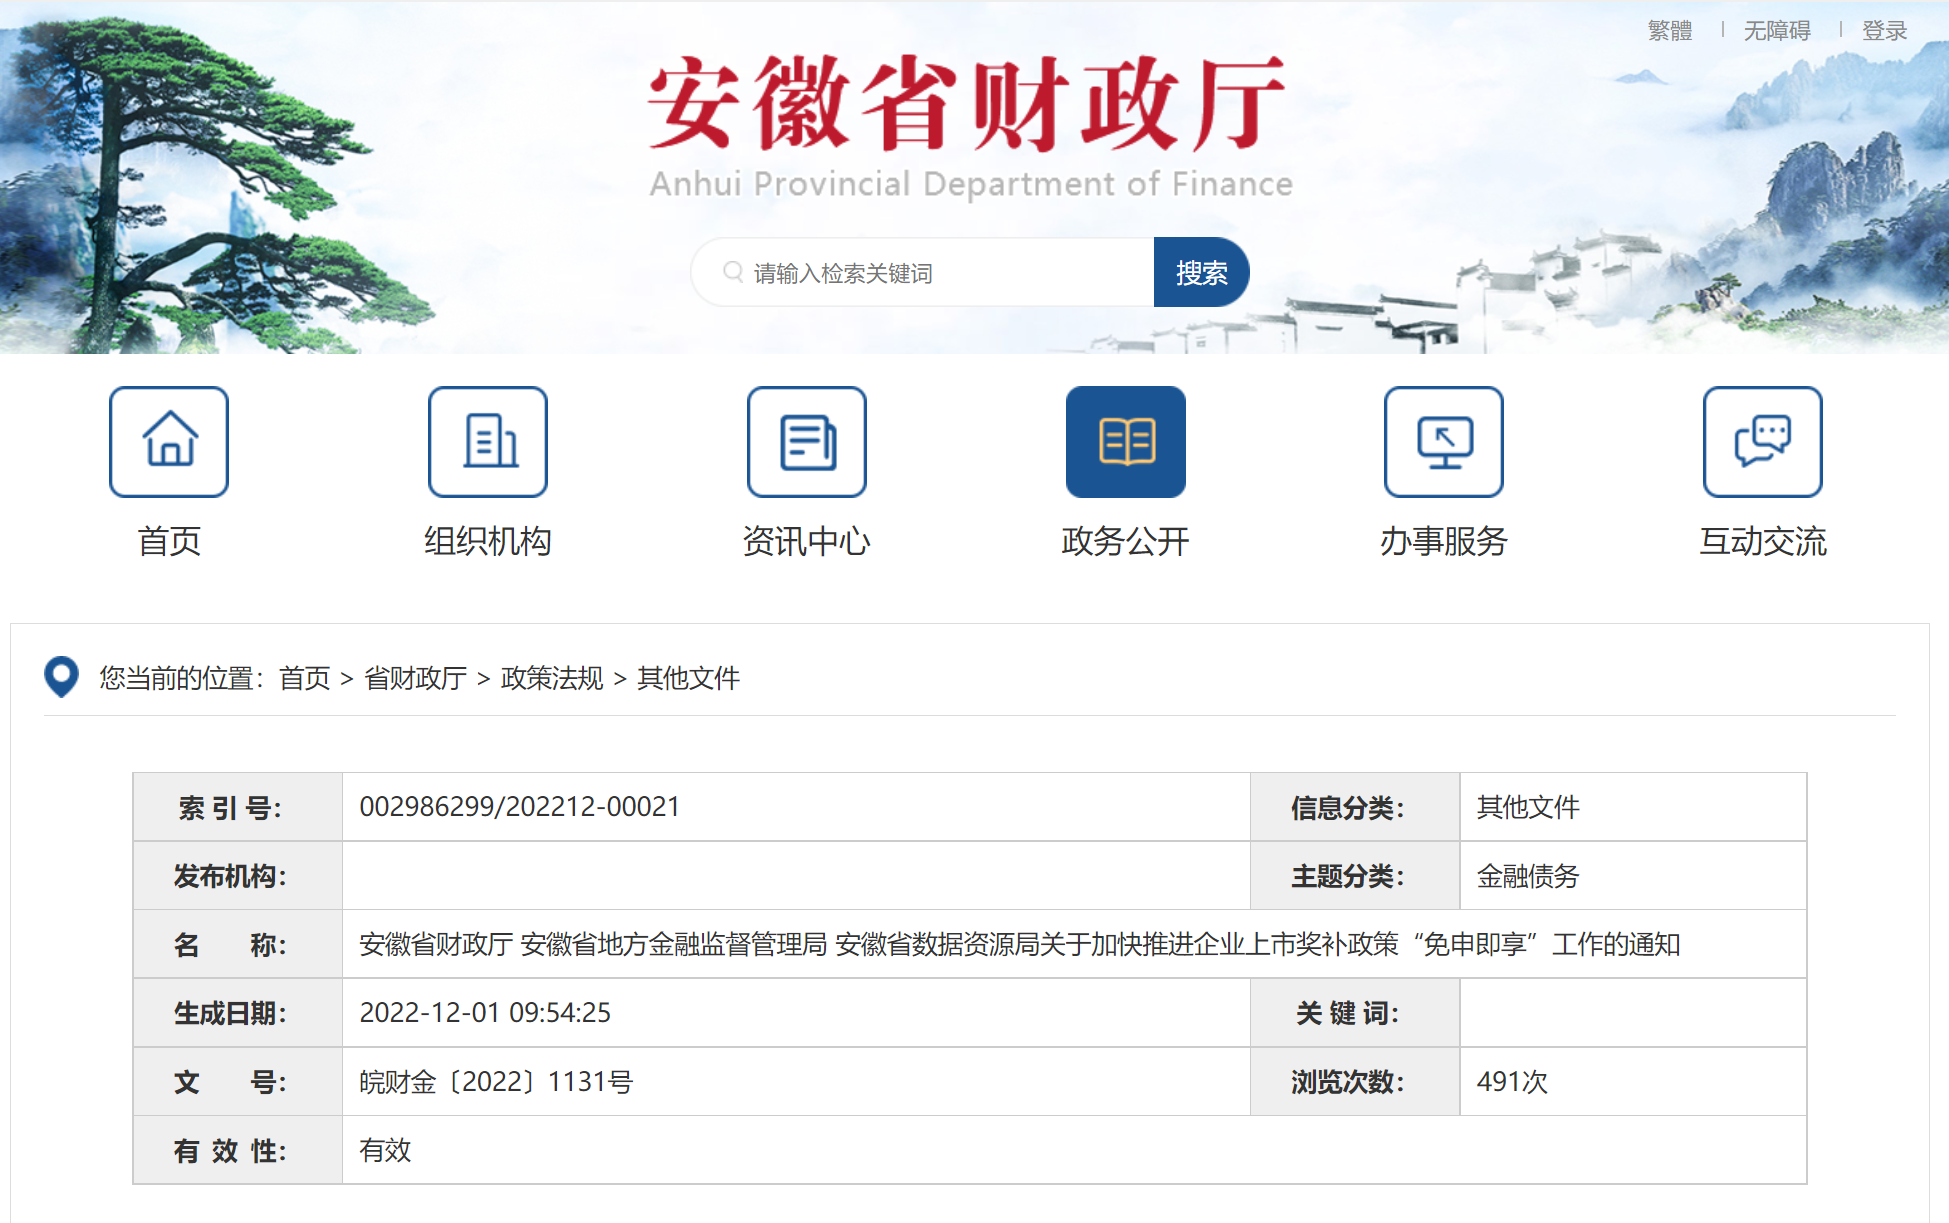Click the 安徽省财政厅 site title logo
Viewport: 1949px width, 1223px height.
pos(967,104)
